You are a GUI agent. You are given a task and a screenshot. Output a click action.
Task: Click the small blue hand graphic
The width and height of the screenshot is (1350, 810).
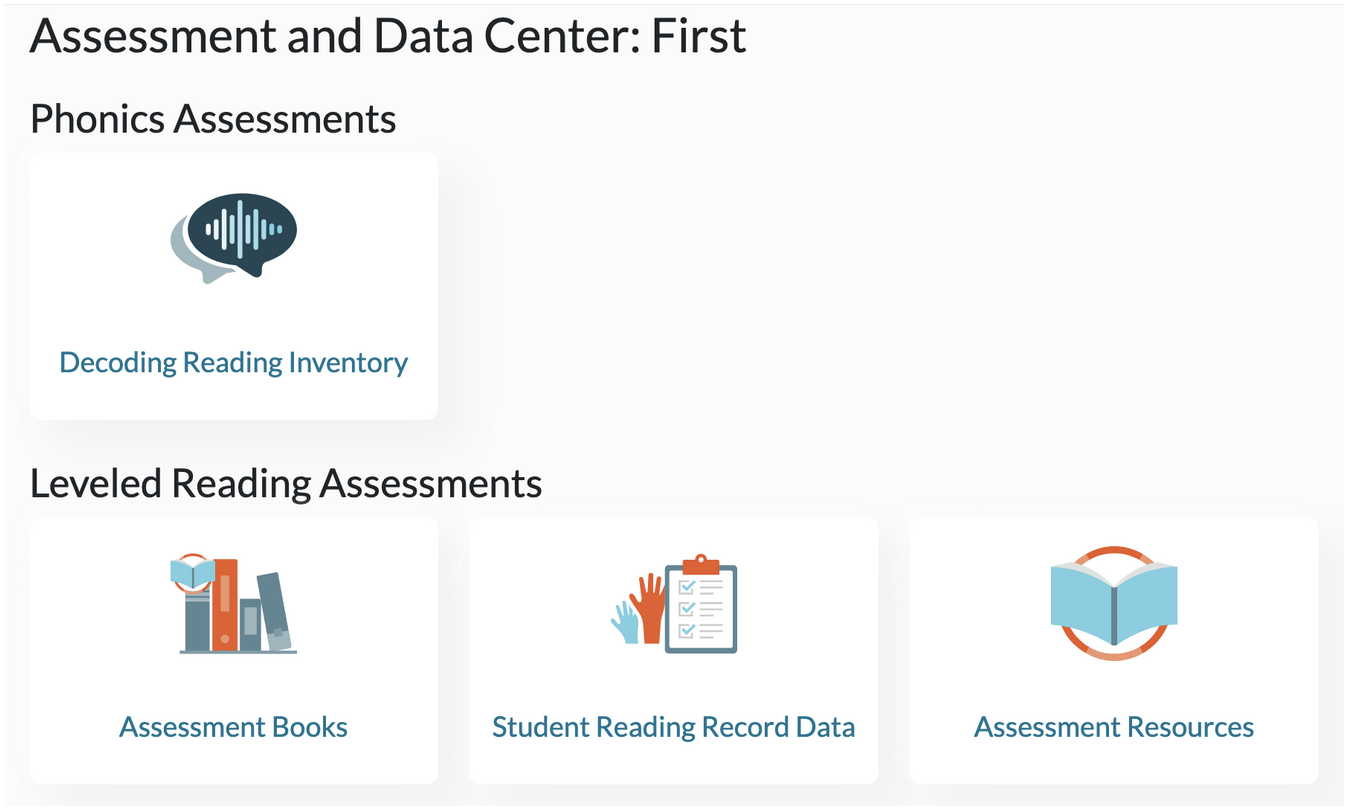[x=625, y=622]
